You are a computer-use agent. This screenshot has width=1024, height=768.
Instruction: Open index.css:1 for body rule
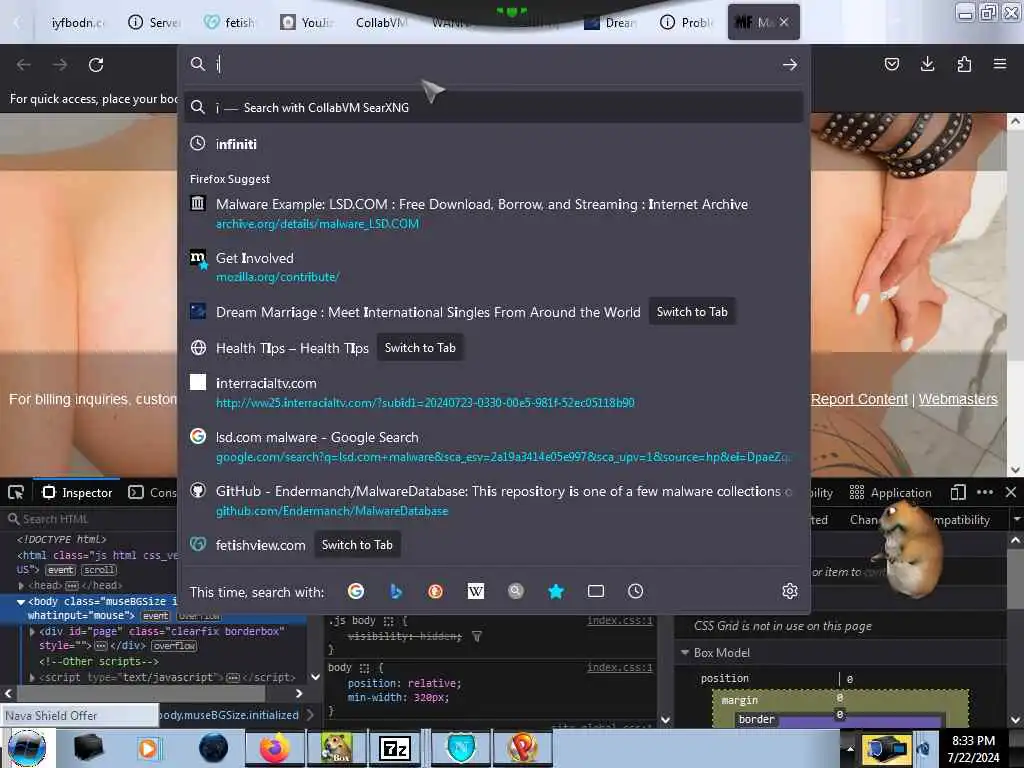(619, 667)
